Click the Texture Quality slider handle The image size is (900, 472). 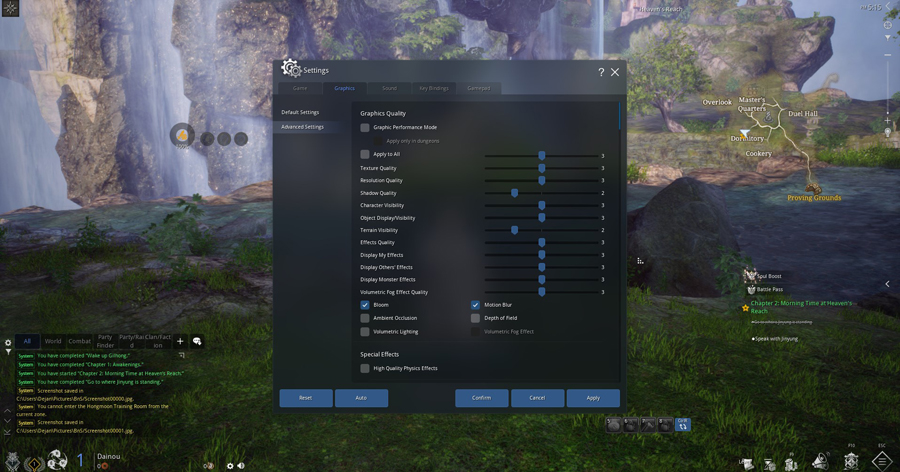pos(541,168)
